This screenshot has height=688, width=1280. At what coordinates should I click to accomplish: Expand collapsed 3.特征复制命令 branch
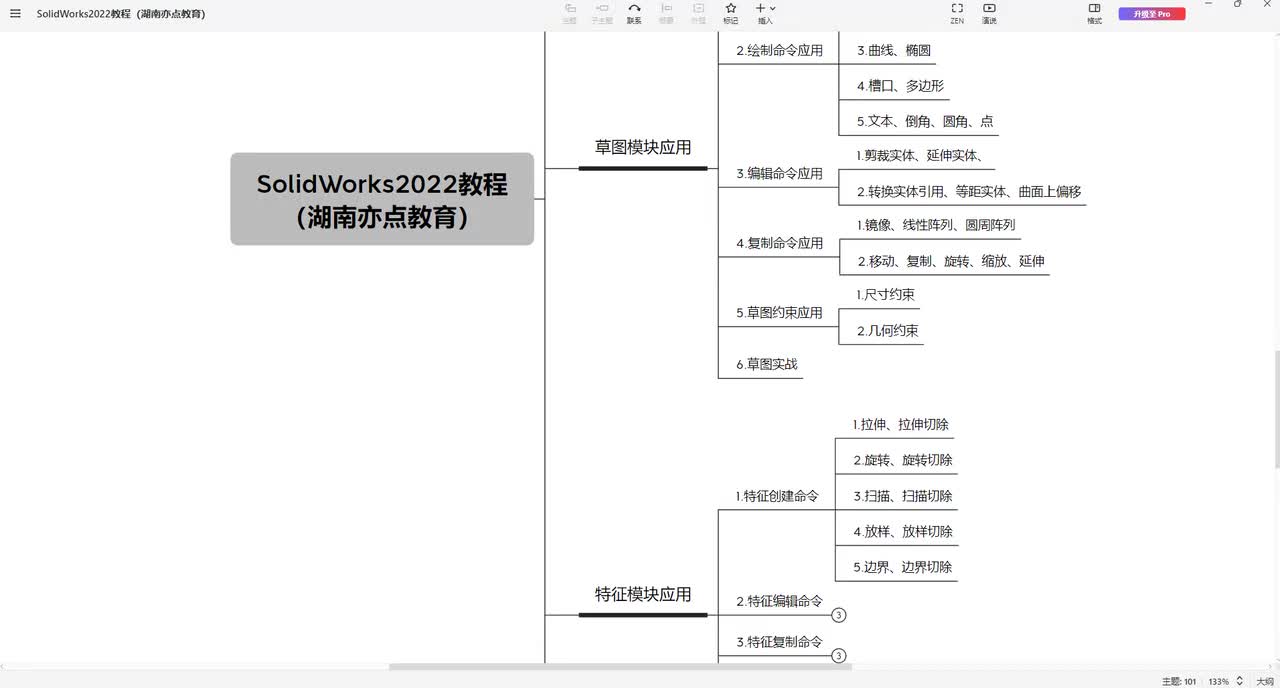coord(839,656)
